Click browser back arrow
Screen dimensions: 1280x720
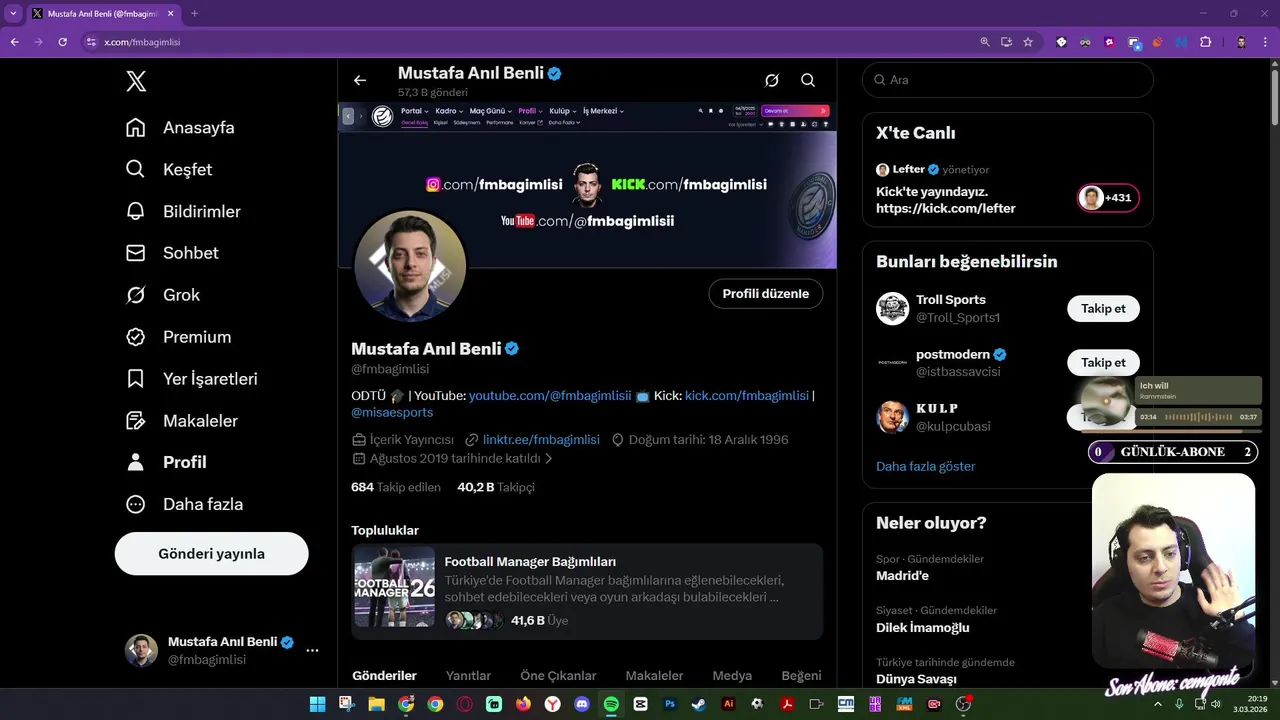[x=14, y=42]
